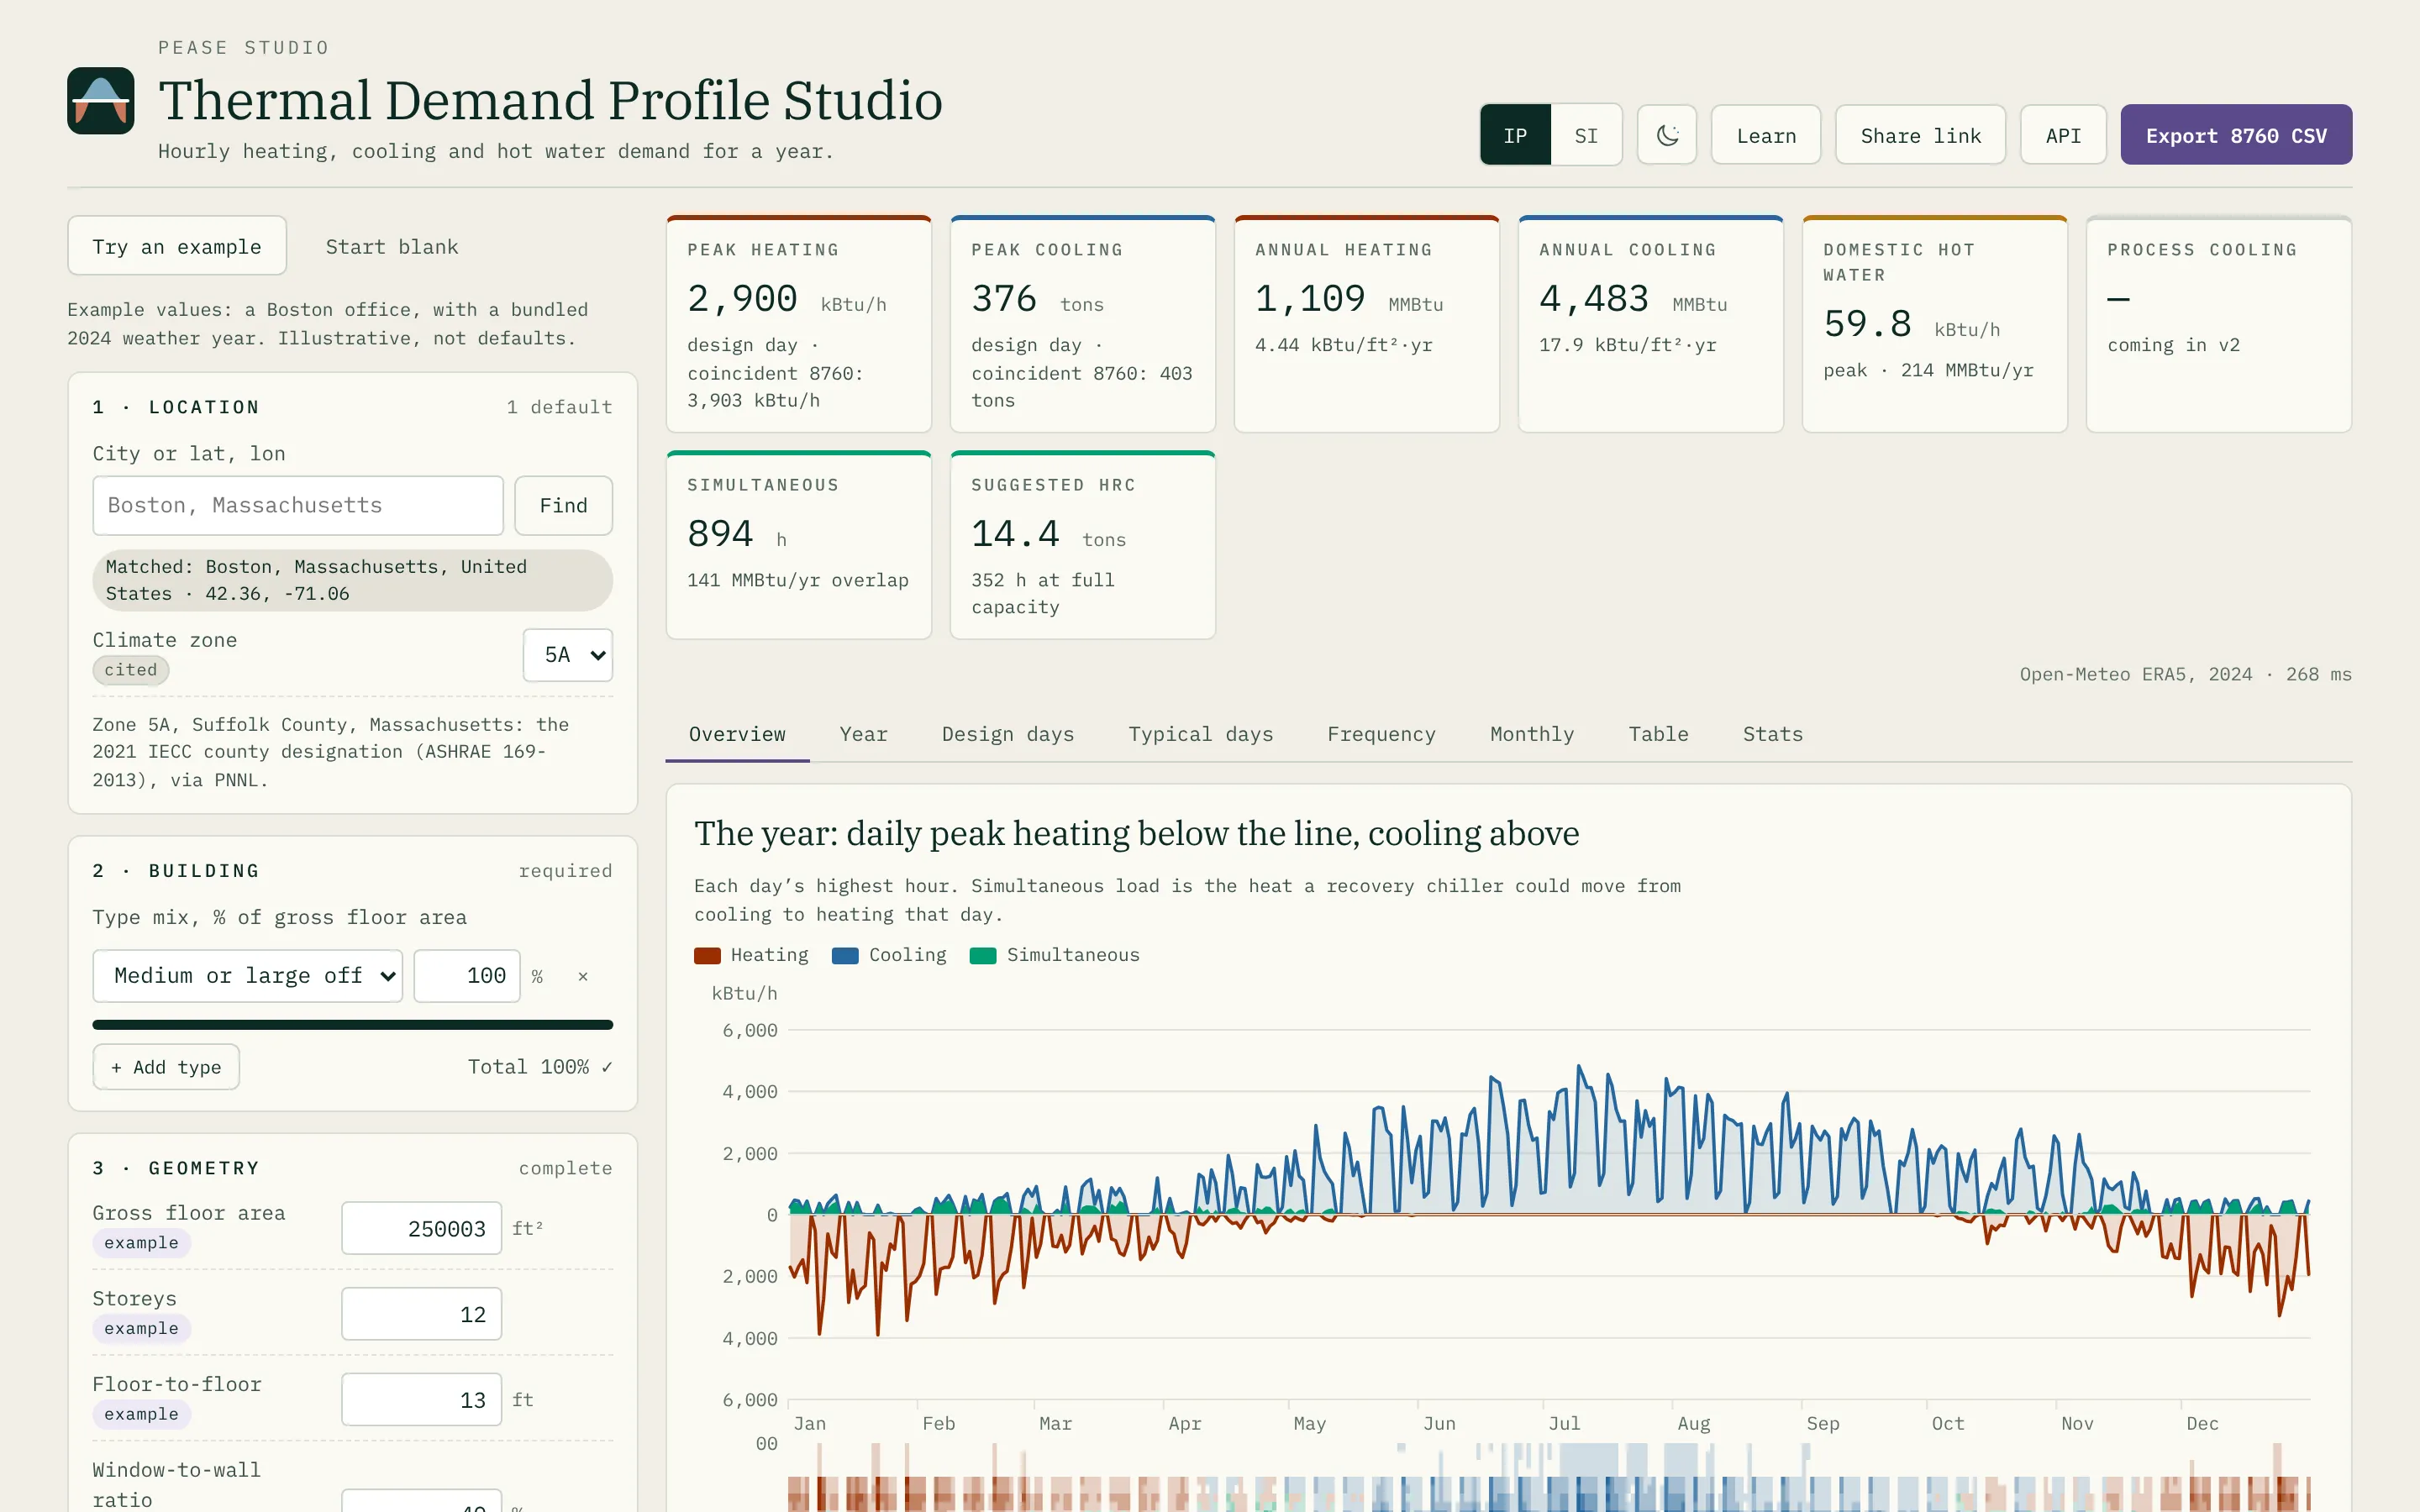2420x1512 pixels.
Task: Select the Overview tab
Action: [737, 734]
